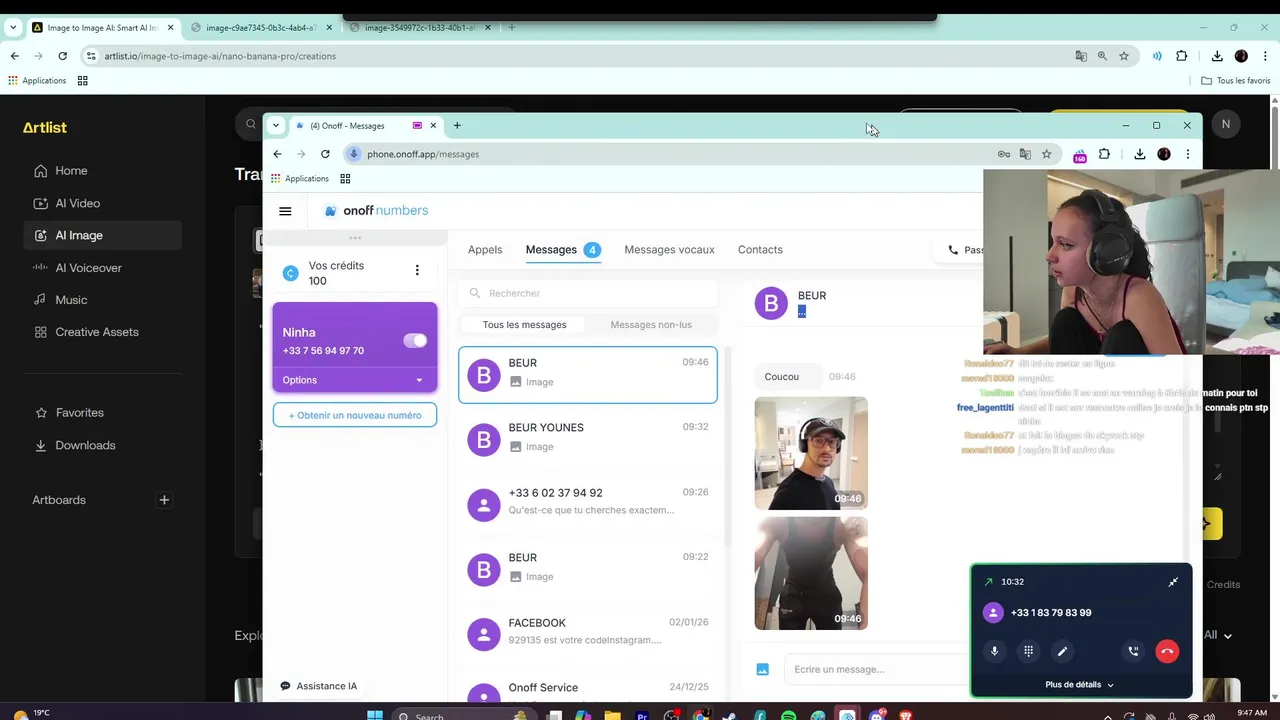
Task: Expand the Options dropdown under Ninha
Action: pyautogui.click(x=355, y=380)
